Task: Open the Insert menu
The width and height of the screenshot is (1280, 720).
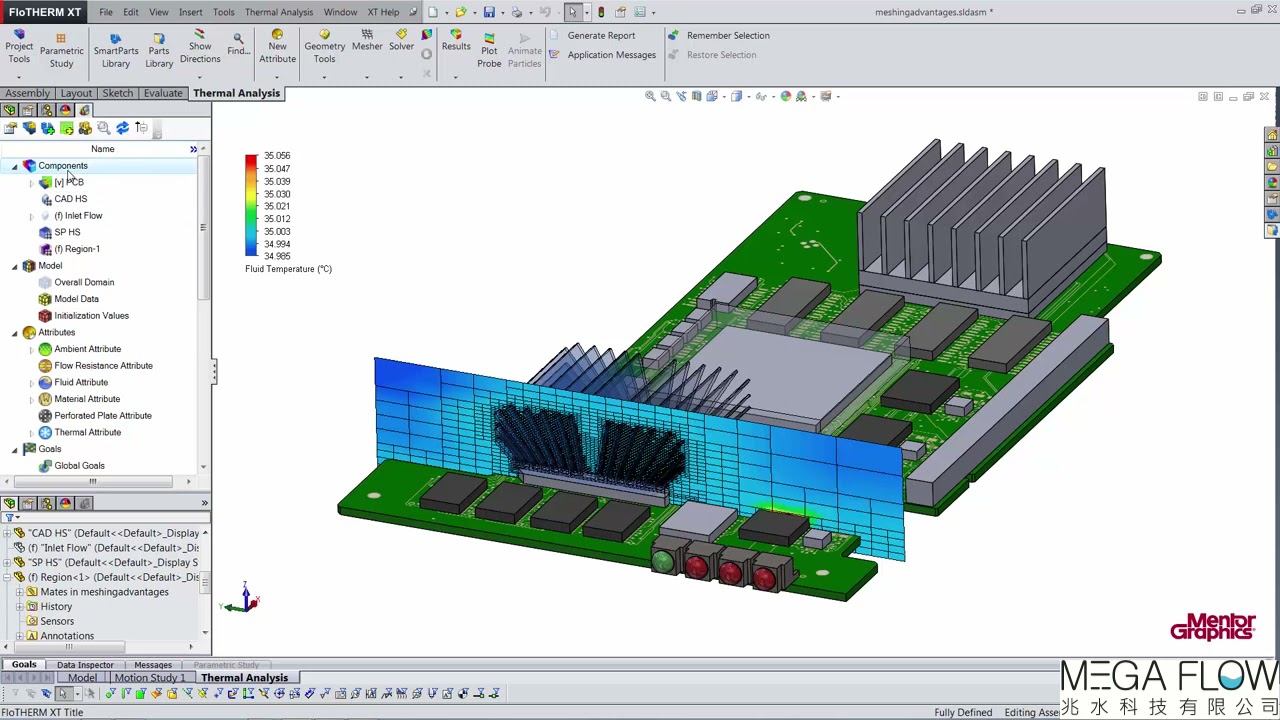Action: tap(190, 12)
